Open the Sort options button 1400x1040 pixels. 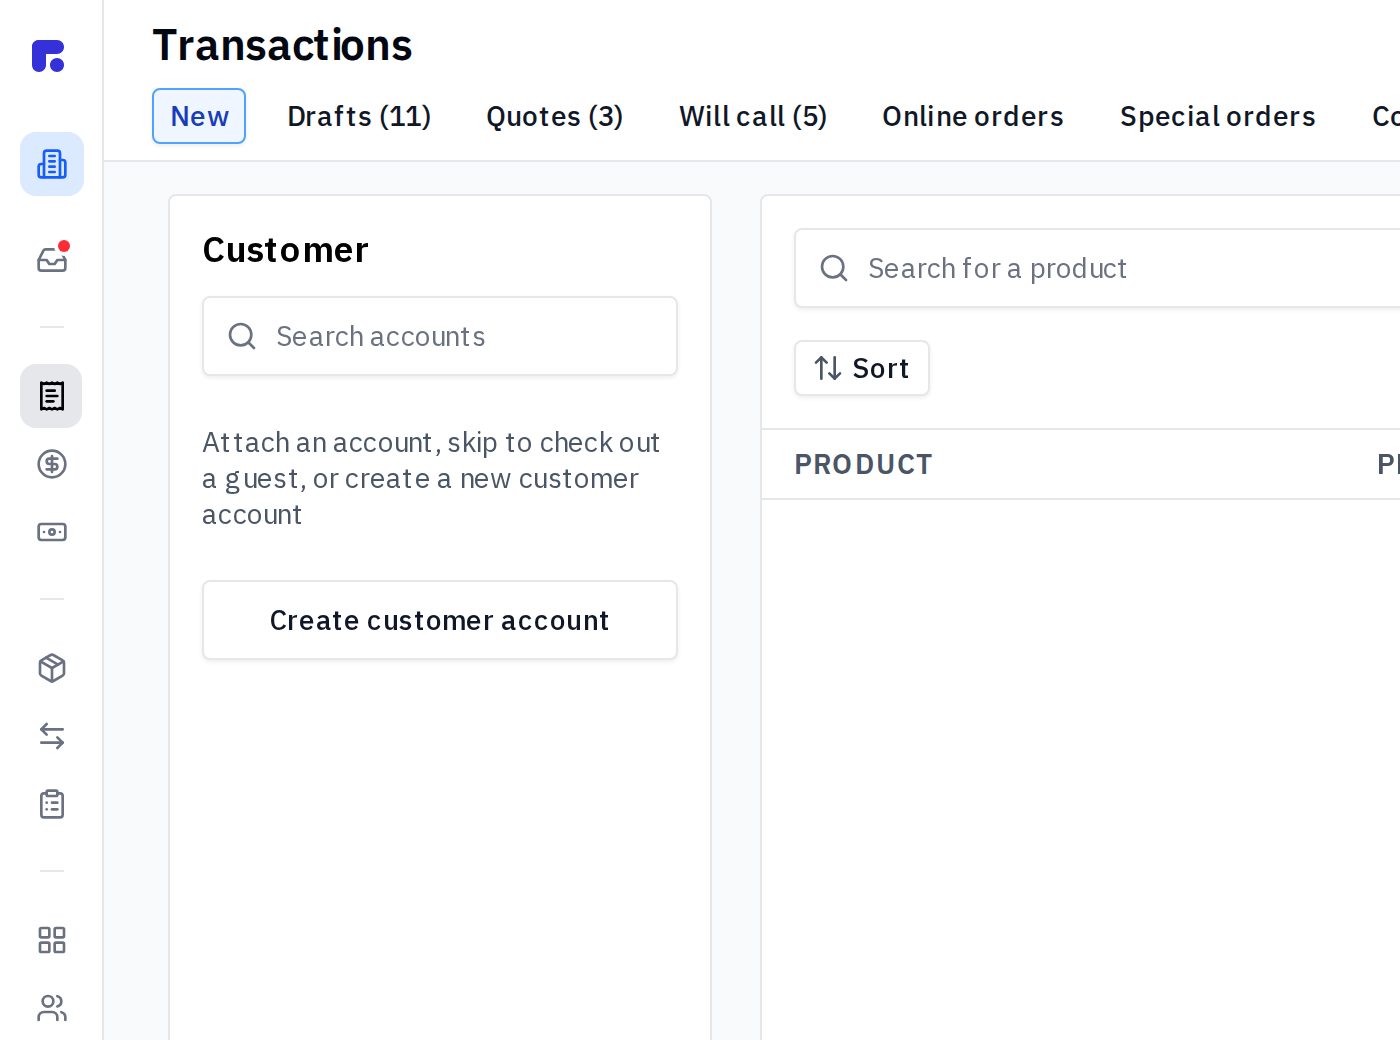[862, 368]
